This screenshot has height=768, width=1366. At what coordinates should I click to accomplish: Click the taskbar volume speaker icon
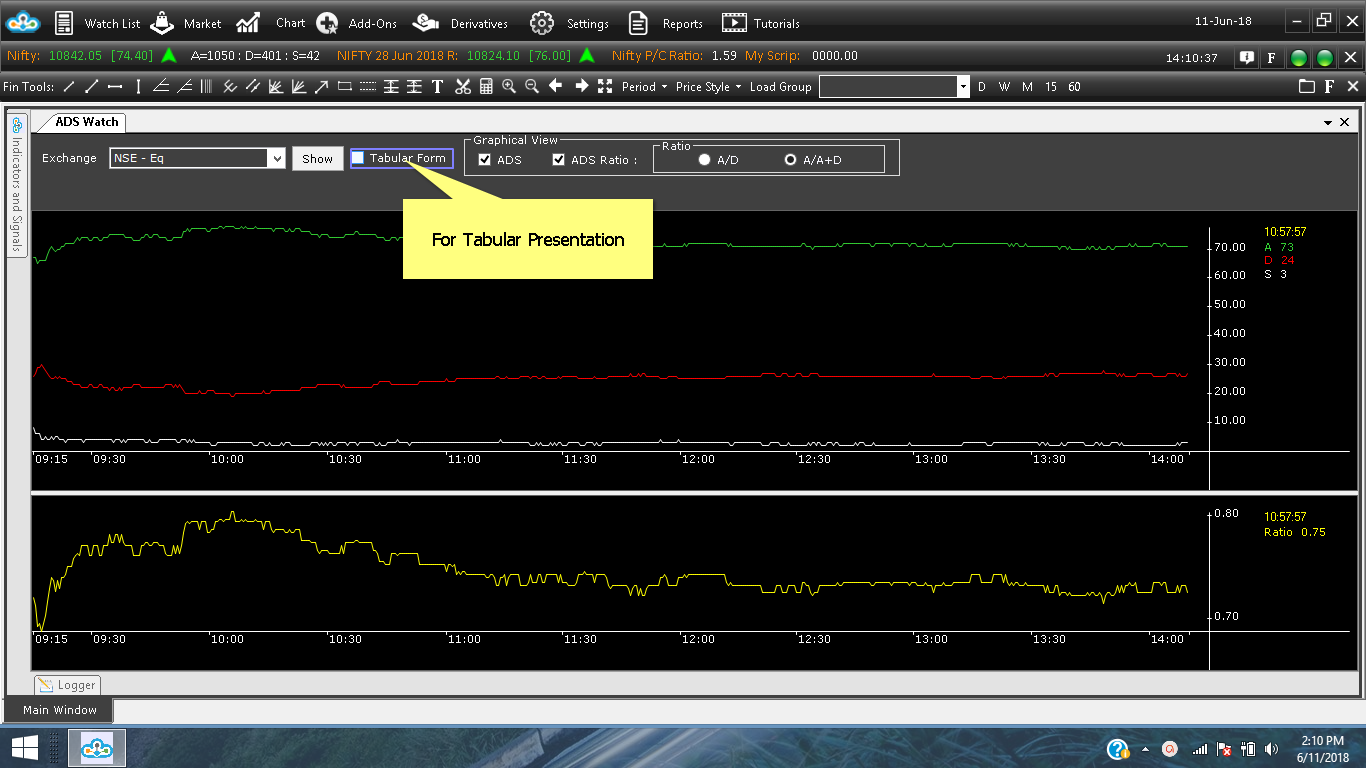[x=1271, y=748]
